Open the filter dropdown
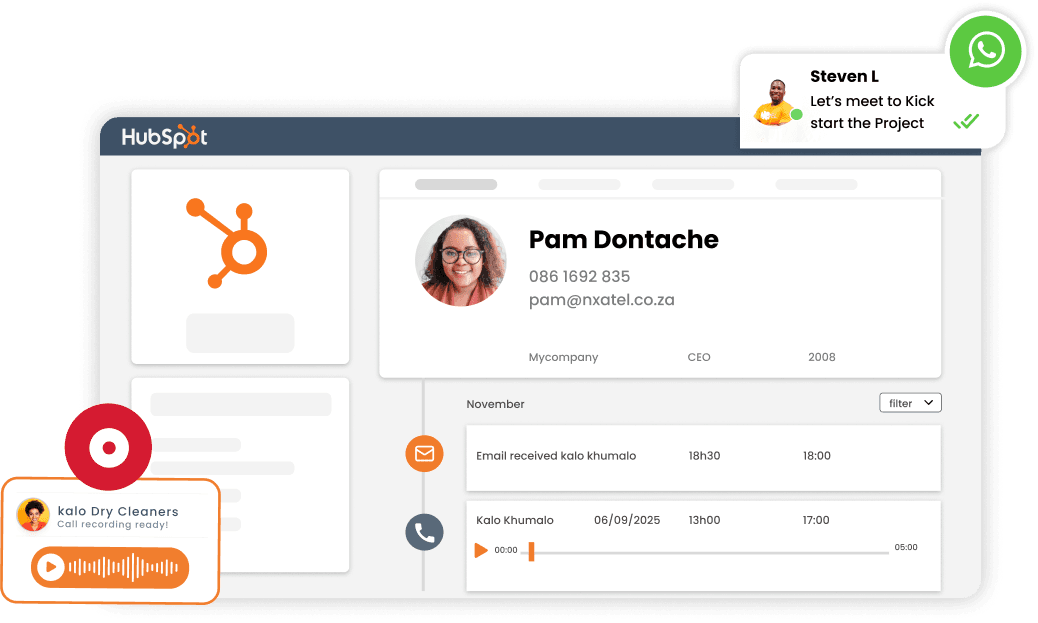 click(910, 403)
